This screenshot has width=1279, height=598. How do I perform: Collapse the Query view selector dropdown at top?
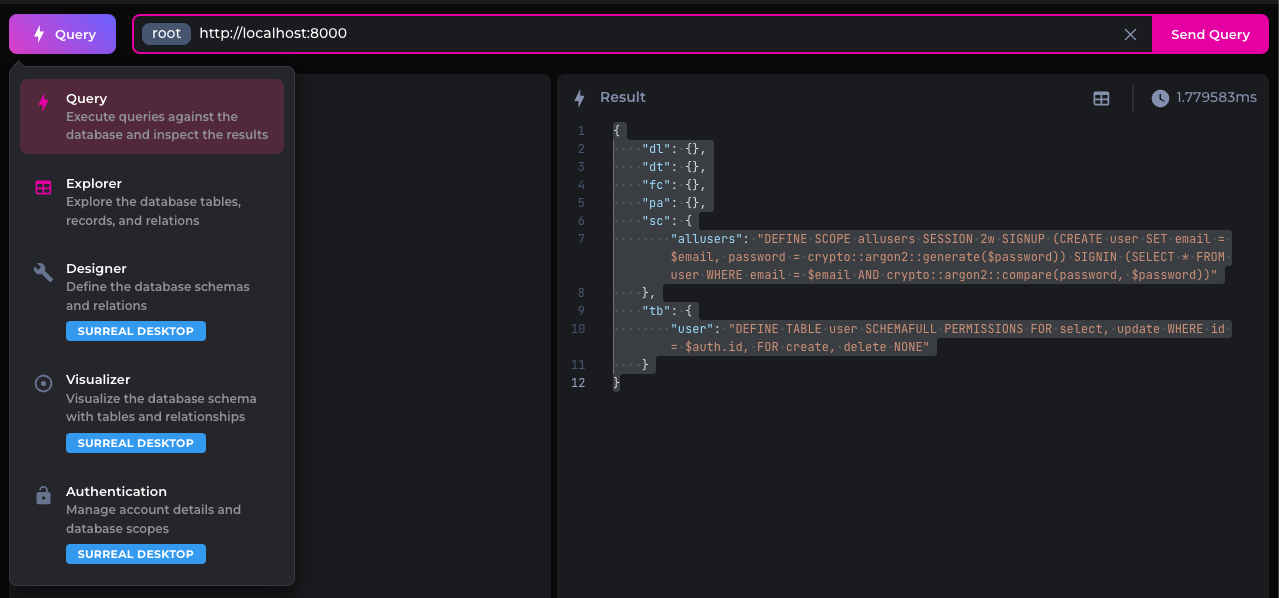point(62,34)
